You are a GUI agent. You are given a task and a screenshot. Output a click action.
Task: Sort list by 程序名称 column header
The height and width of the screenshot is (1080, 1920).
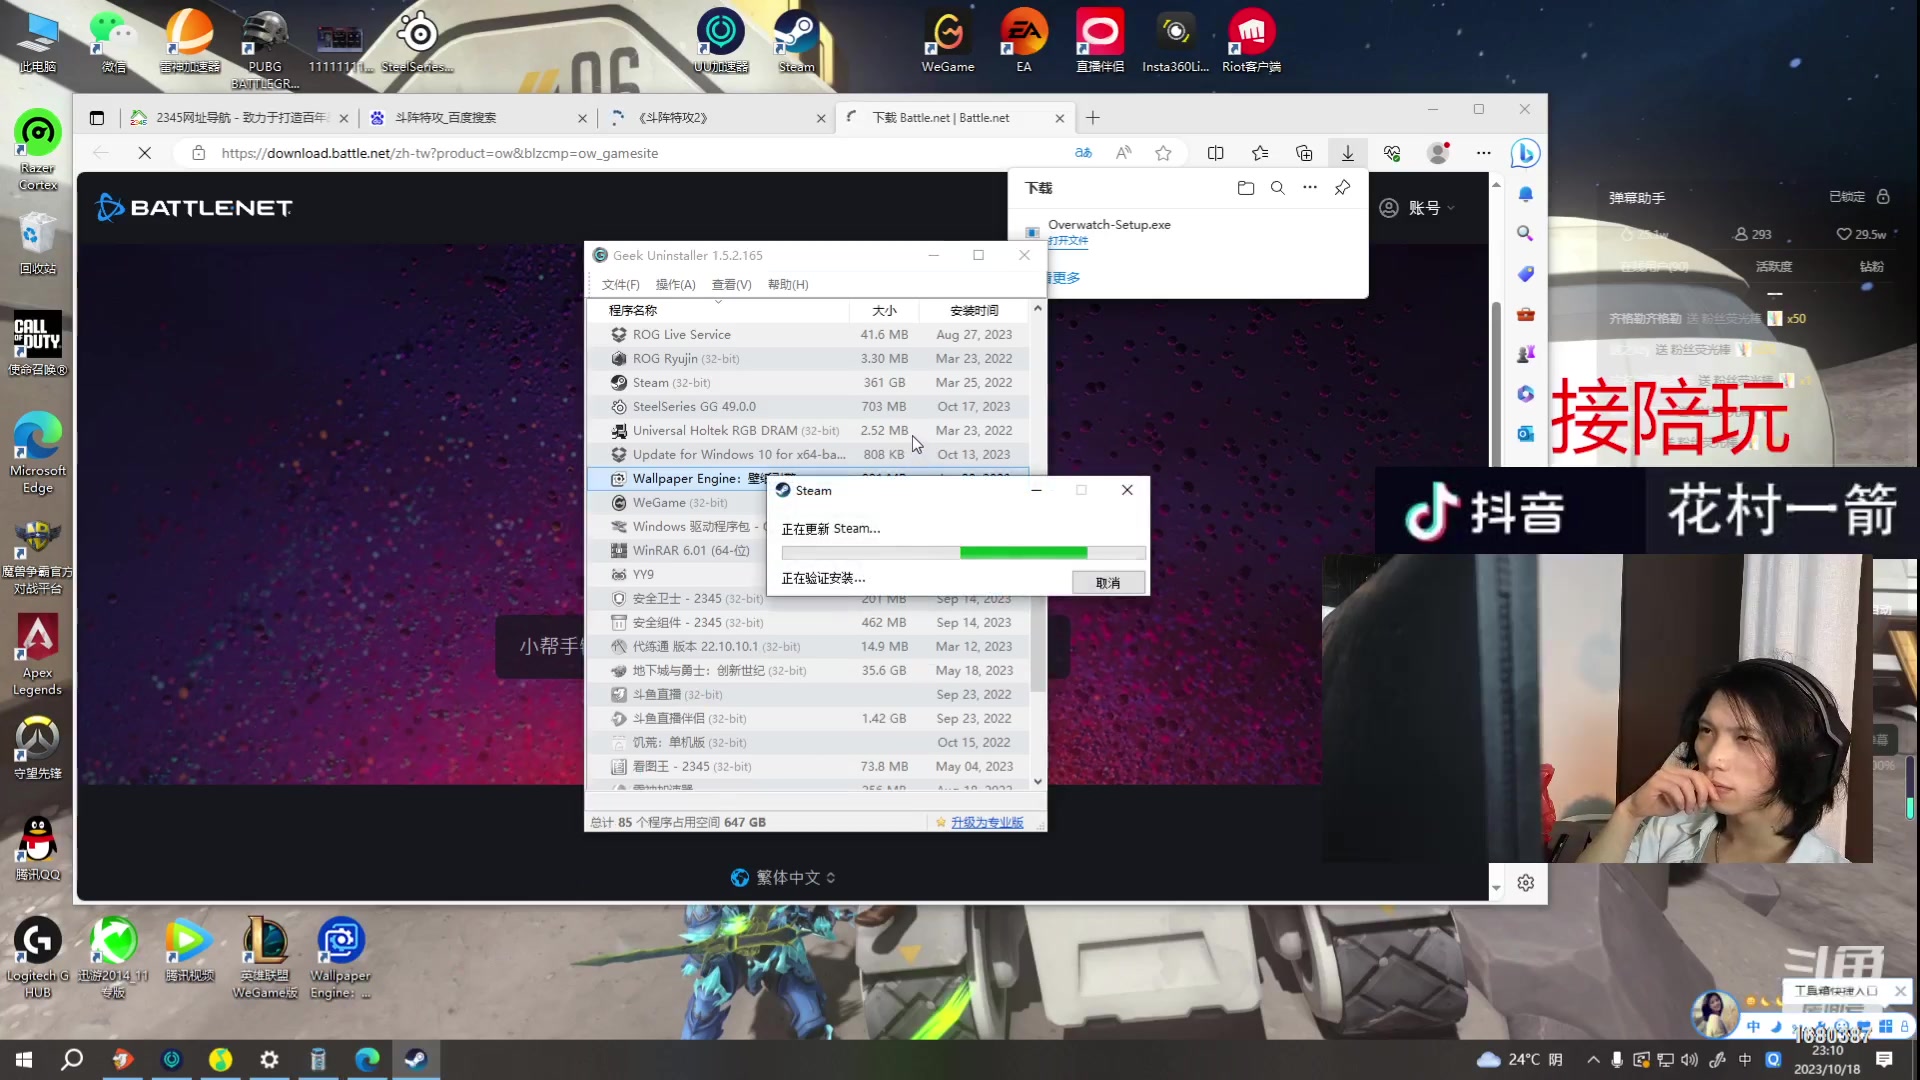click(719, 311)
